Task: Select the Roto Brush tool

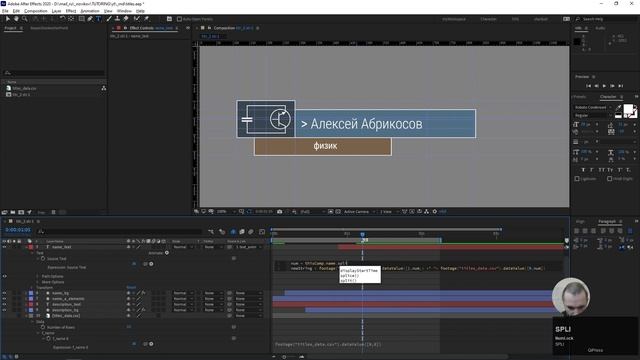Action: (x=137, y=19)
